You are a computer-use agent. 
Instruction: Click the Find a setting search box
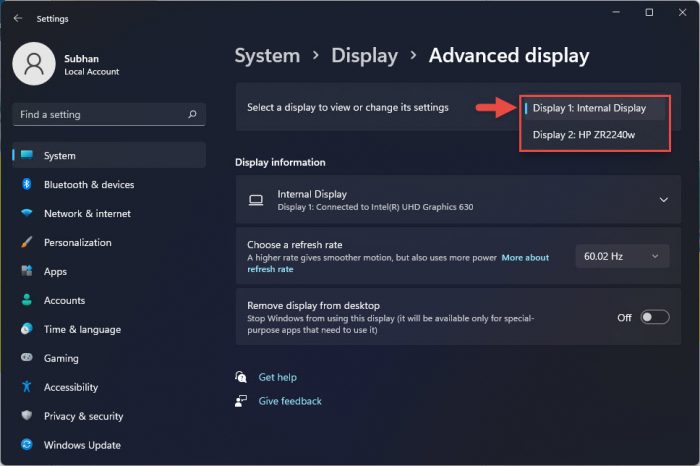coord(100,115)
